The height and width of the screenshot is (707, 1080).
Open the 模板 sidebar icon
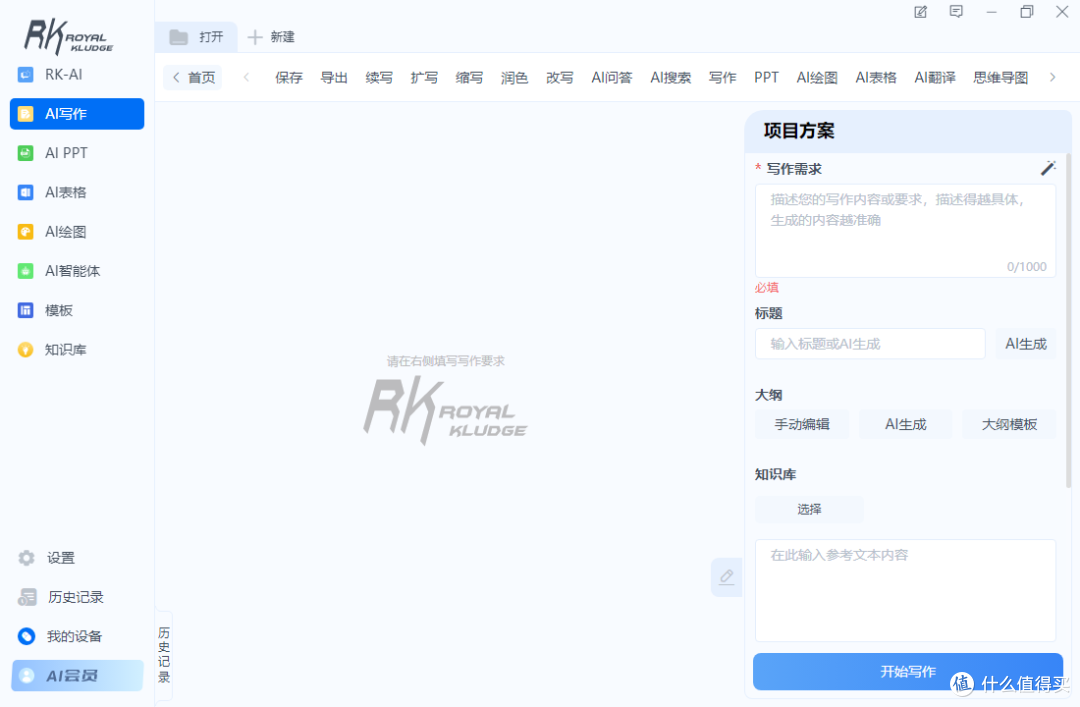[x=25, y=310]
